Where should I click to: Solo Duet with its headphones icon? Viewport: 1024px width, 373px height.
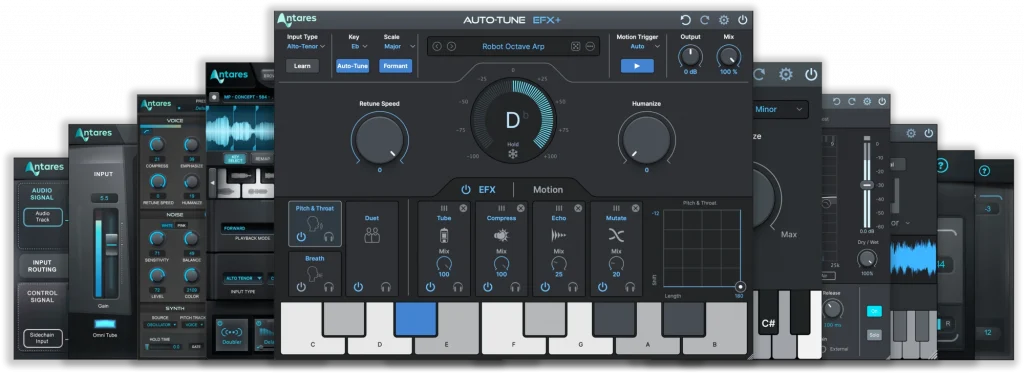coord(386,287)
